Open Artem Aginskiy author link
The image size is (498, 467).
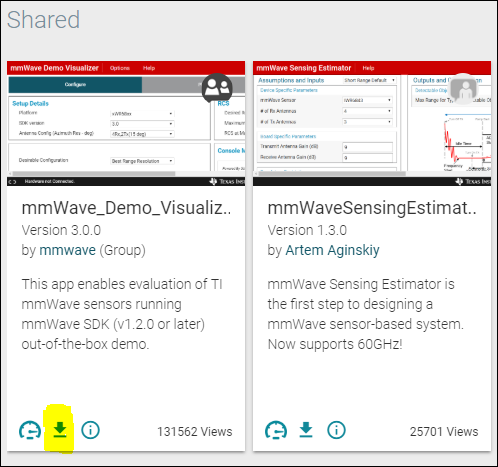[332, 250]
